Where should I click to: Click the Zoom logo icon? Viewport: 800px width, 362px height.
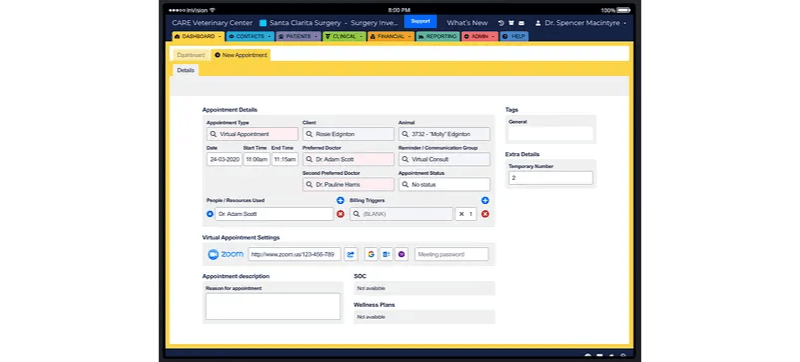[213, 254]
